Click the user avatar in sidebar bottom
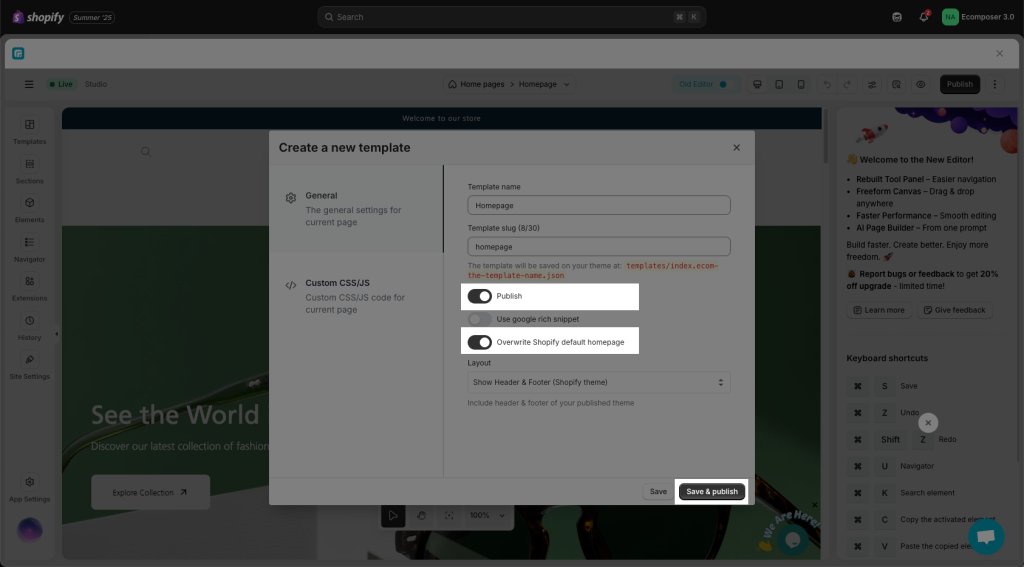Image resolution: width=1024 pixels, height=567 pixels. pyautogui.click(x=29, y=530)
